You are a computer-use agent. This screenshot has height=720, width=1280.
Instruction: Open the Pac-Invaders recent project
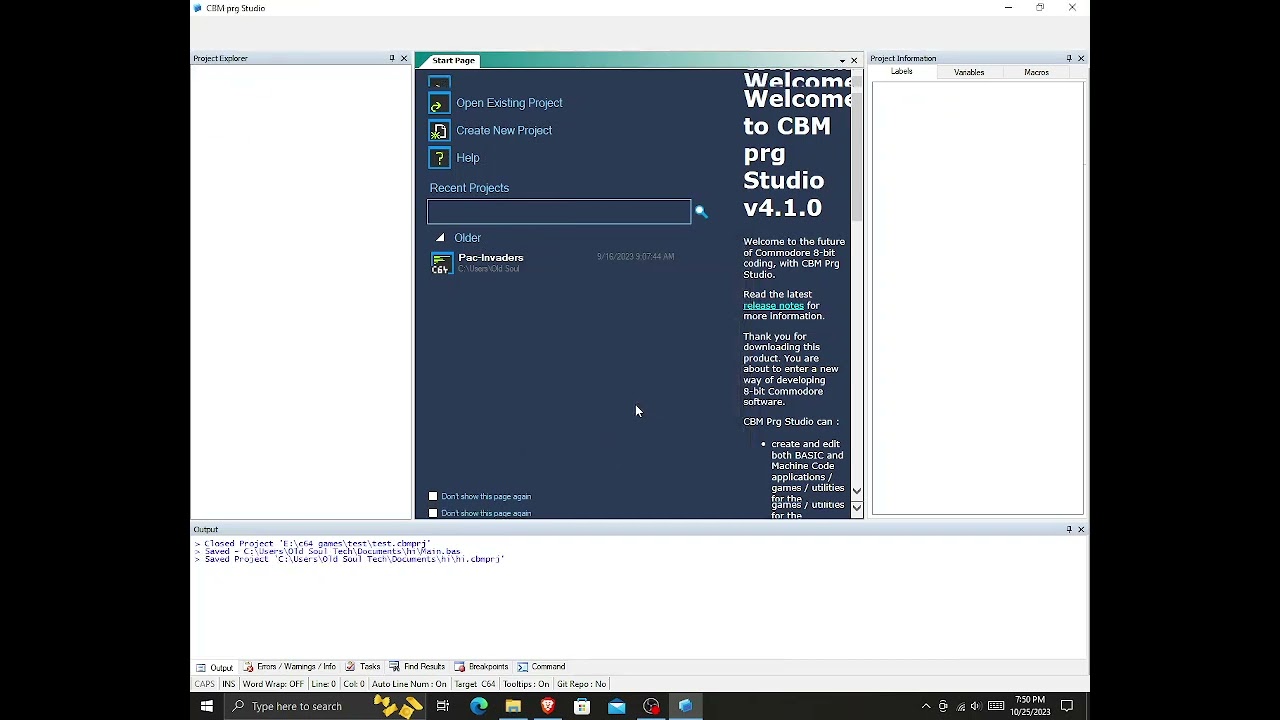click(491, 258)
